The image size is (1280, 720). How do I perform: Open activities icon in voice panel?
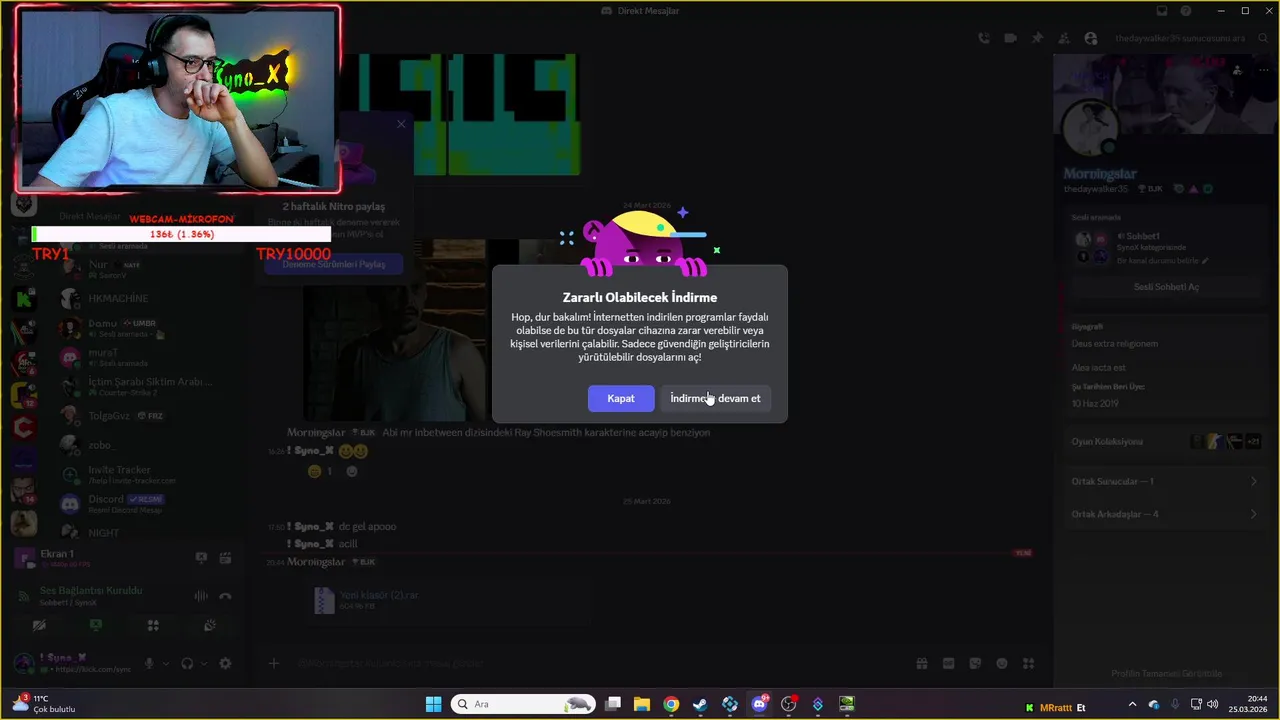[x=153, y=625]
